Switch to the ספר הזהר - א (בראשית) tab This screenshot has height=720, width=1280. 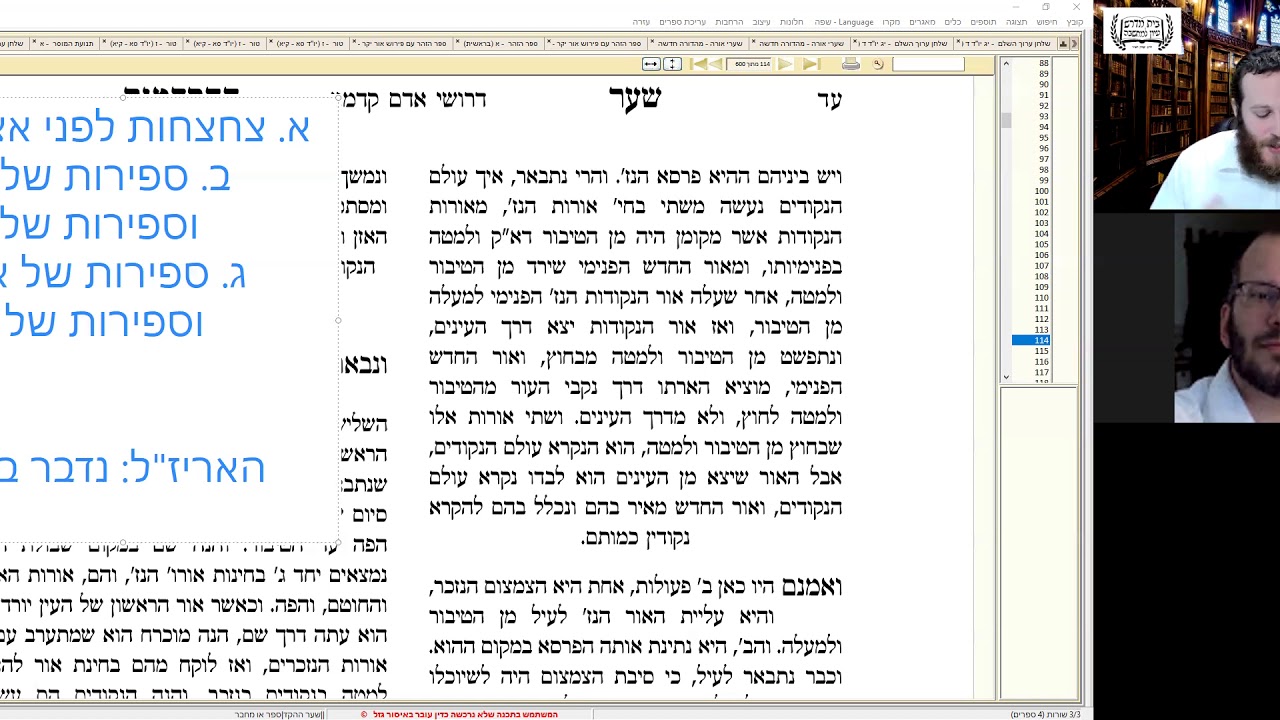(x=500, y=44)
